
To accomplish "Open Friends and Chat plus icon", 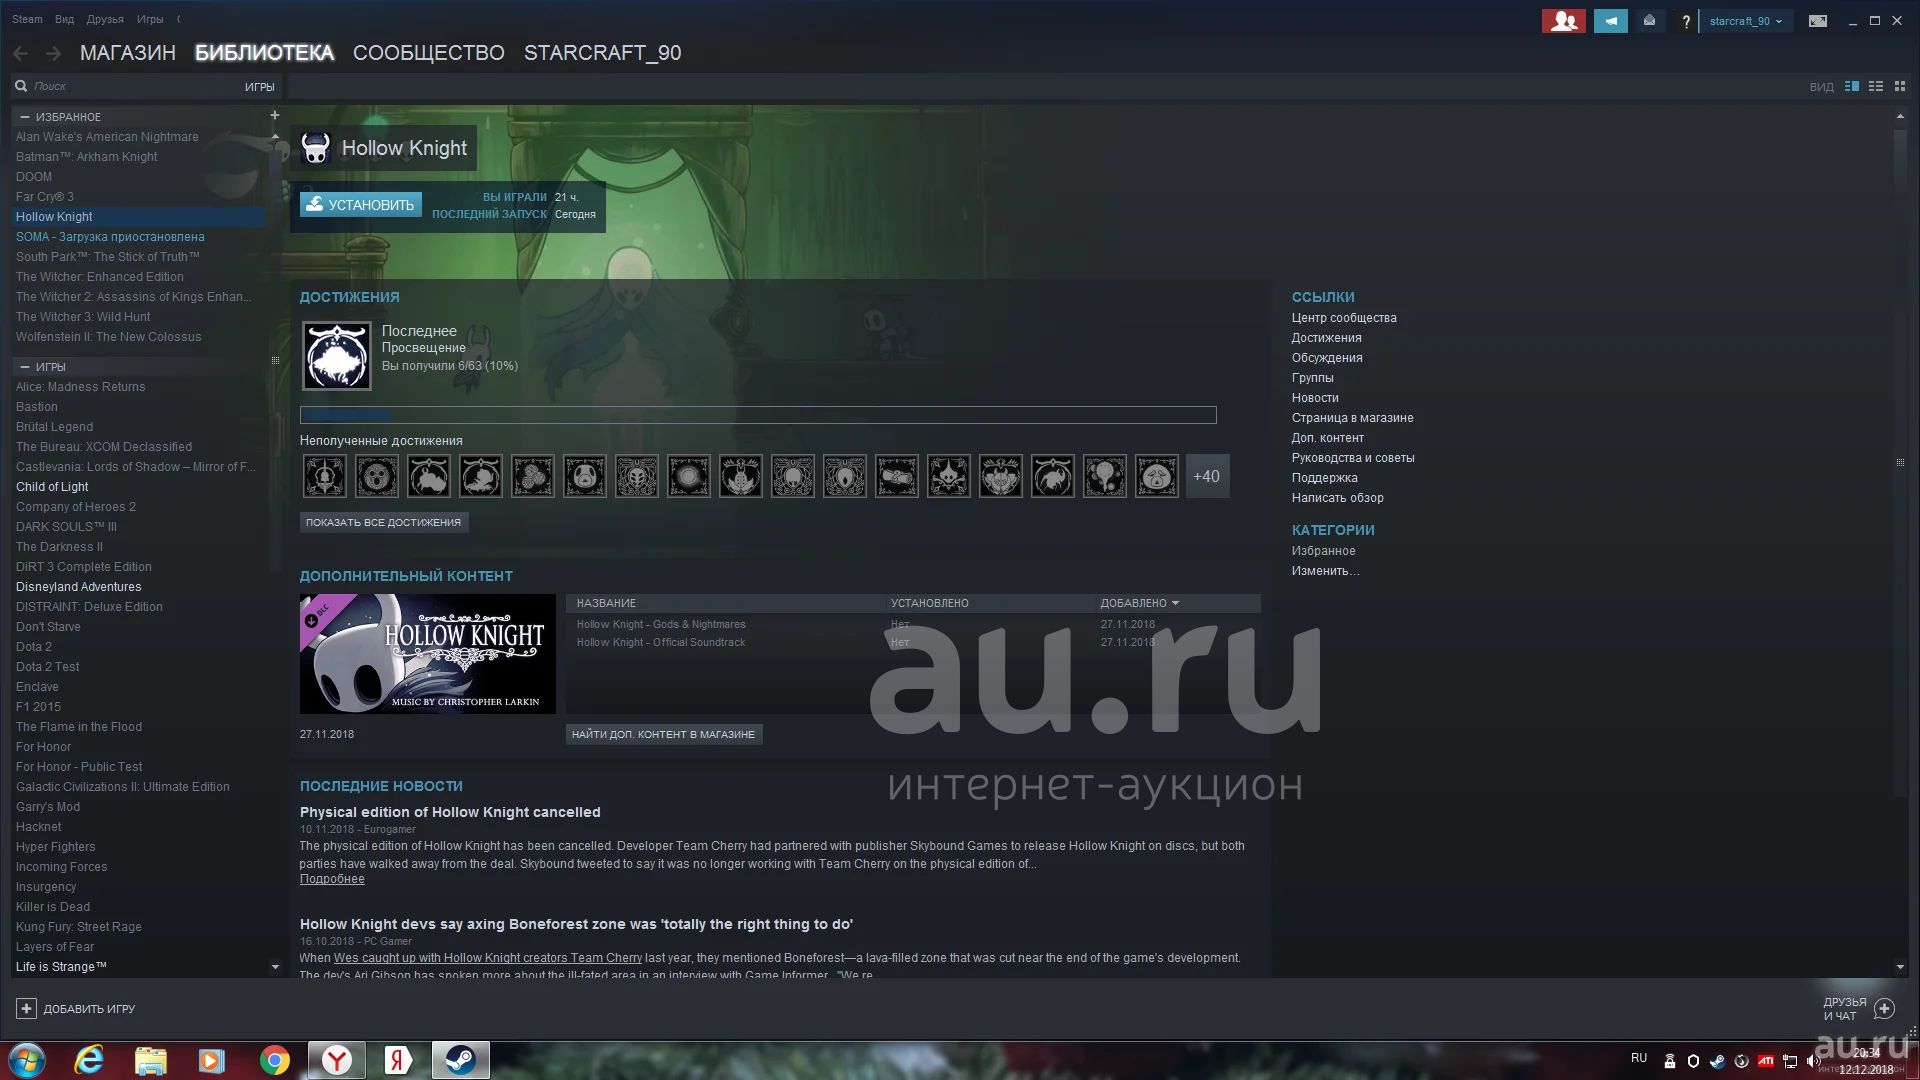I will click(x=1884, y=1009).
